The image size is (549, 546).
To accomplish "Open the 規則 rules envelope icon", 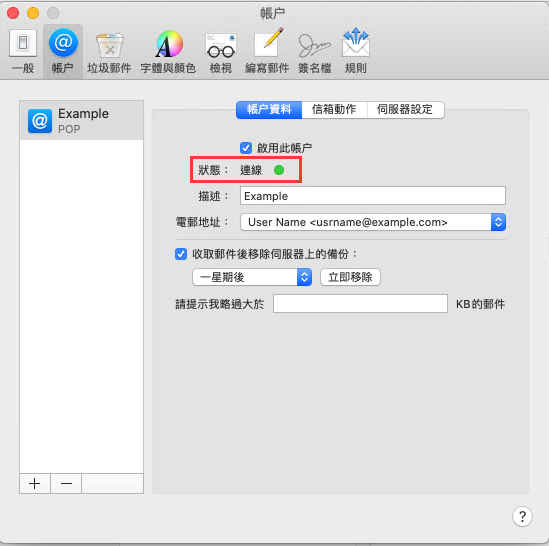I will point(356,43).
